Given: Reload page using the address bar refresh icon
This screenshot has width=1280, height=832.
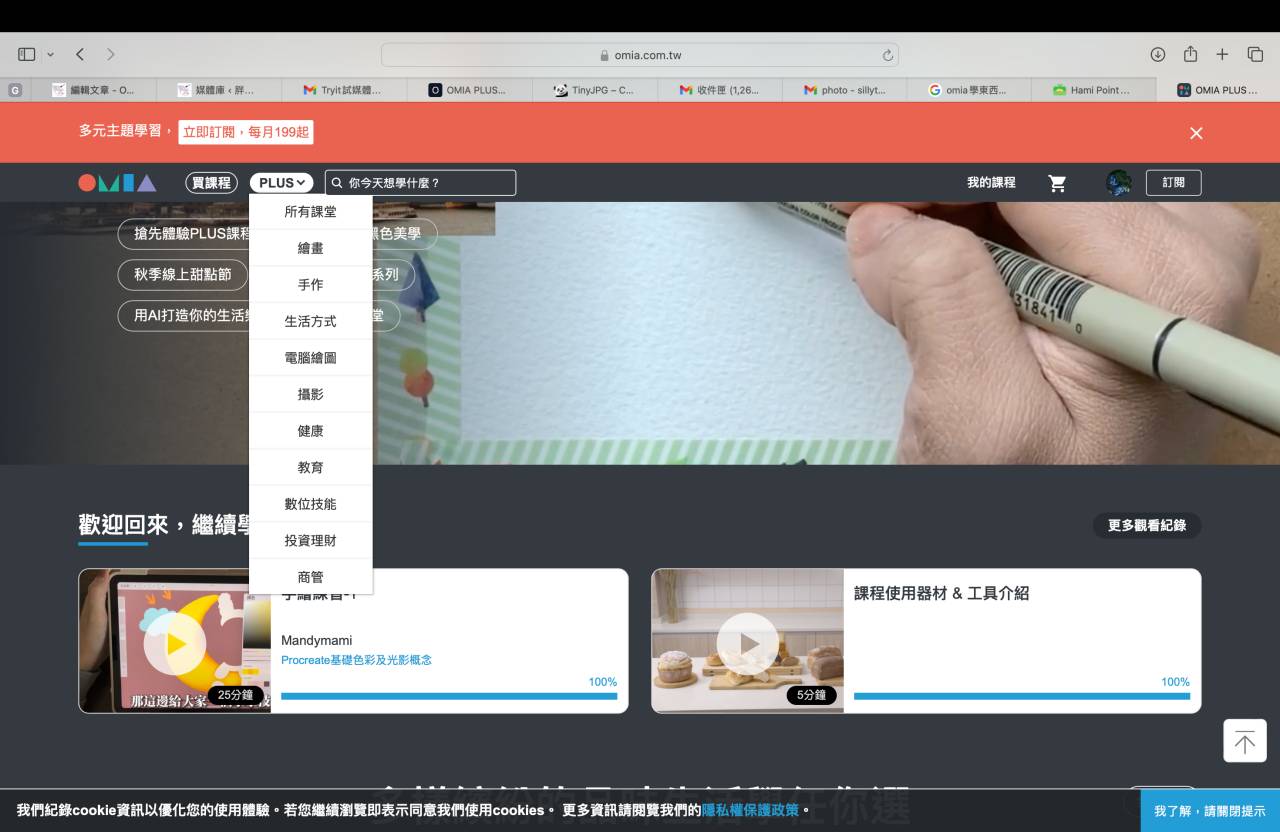Looking at the screenshot, I should coord(887,55).
